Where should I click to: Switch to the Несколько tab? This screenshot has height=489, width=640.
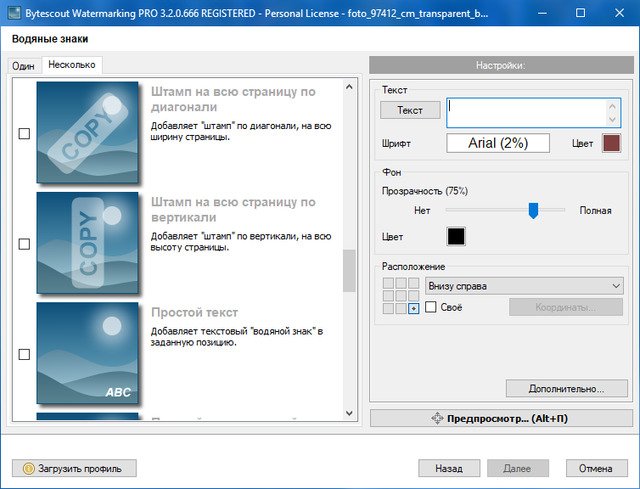click(72, 66)
